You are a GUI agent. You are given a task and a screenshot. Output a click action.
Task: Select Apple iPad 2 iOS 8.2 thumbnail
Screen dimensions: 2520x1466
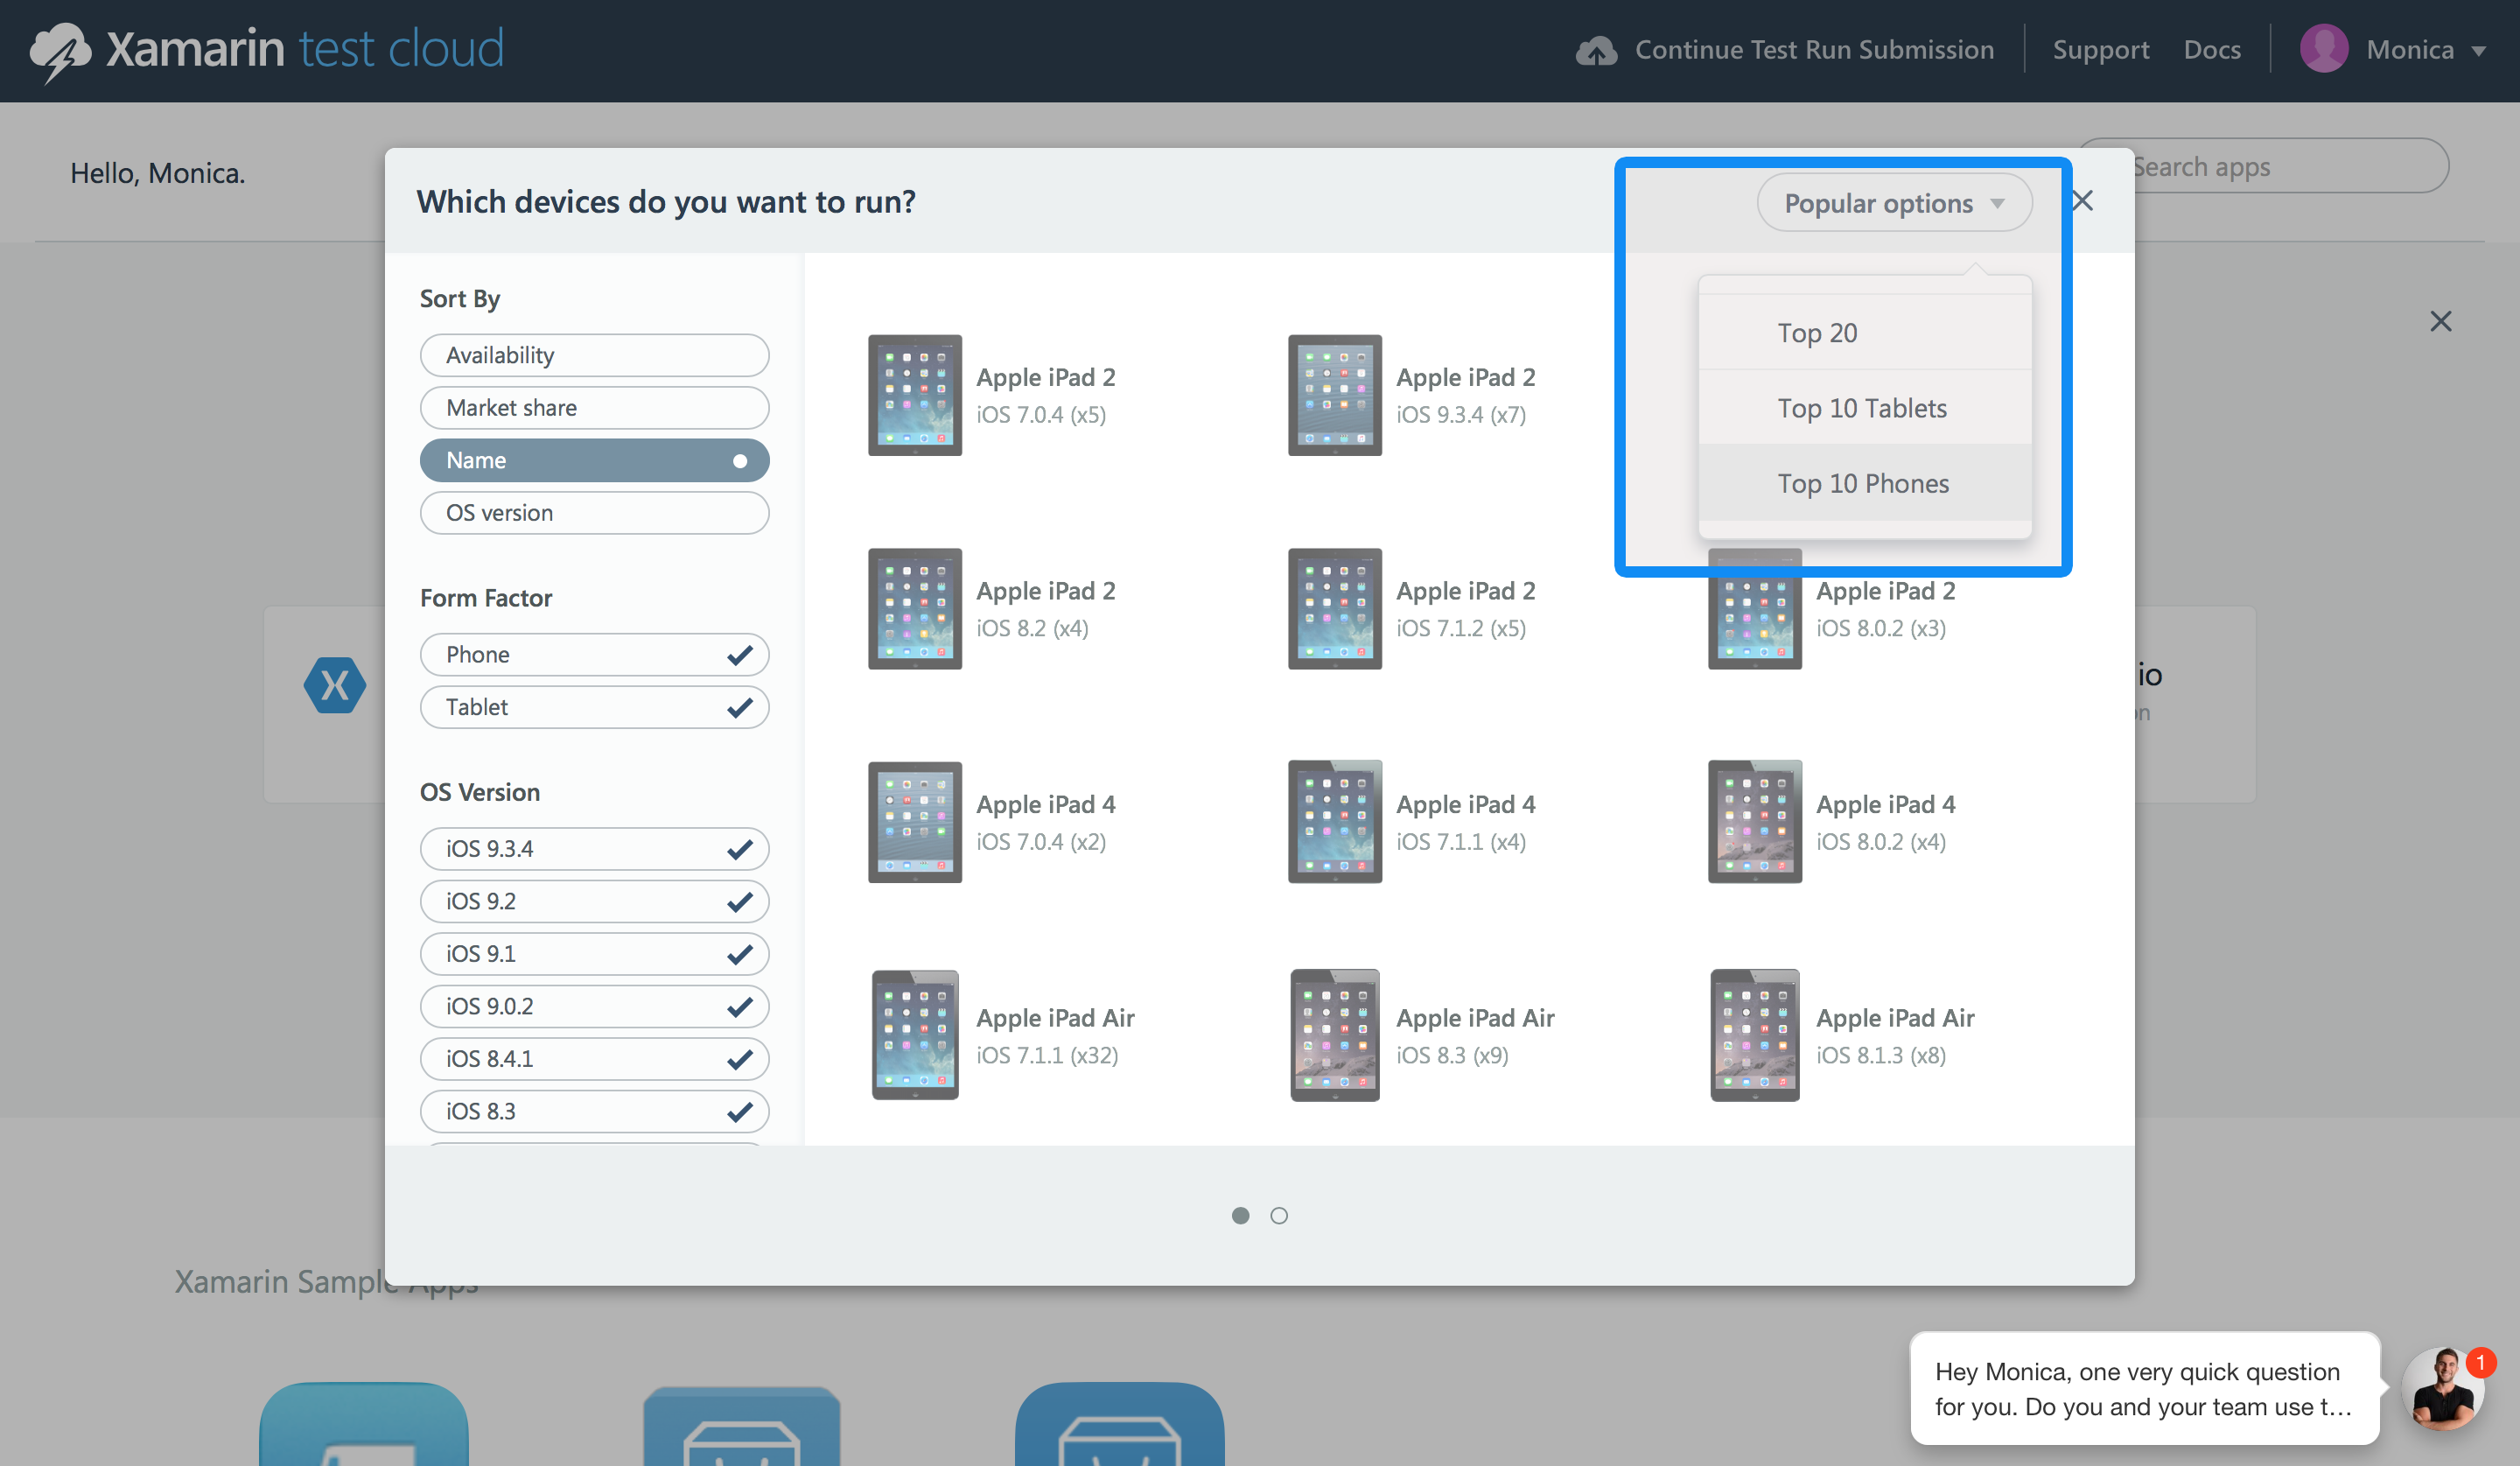point(915,609)
